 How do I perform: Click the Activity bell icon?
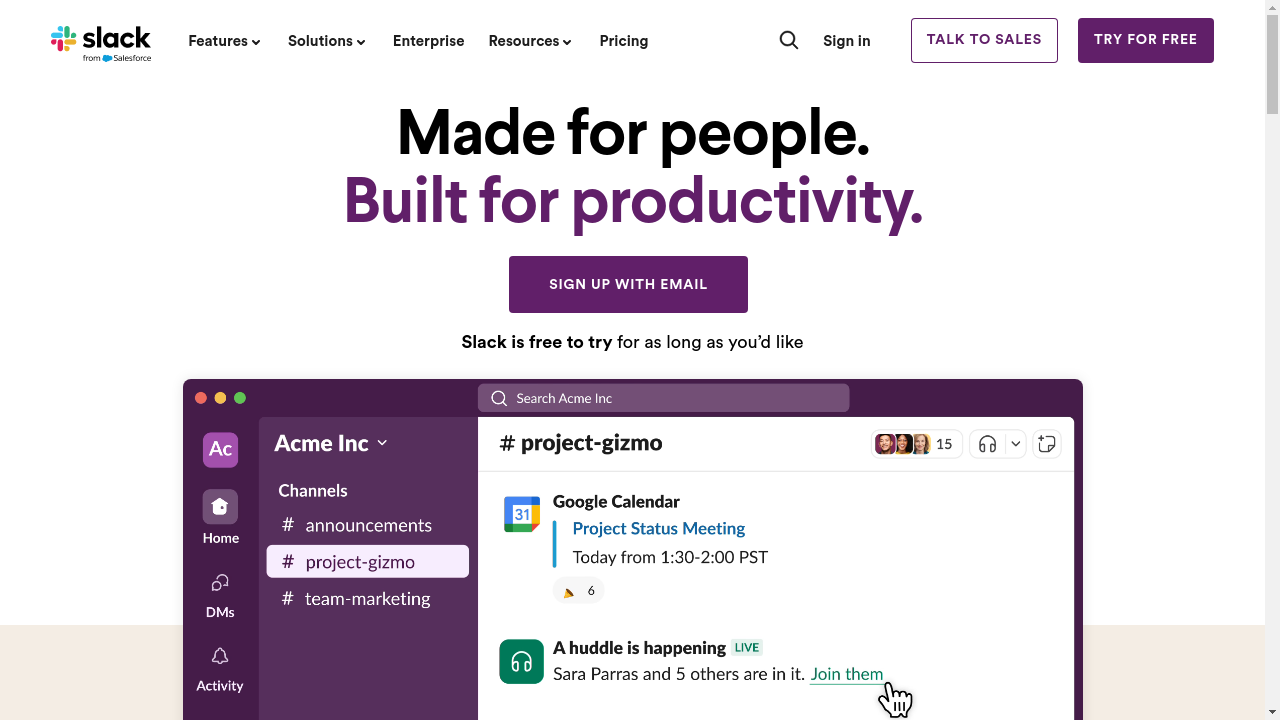220,657
